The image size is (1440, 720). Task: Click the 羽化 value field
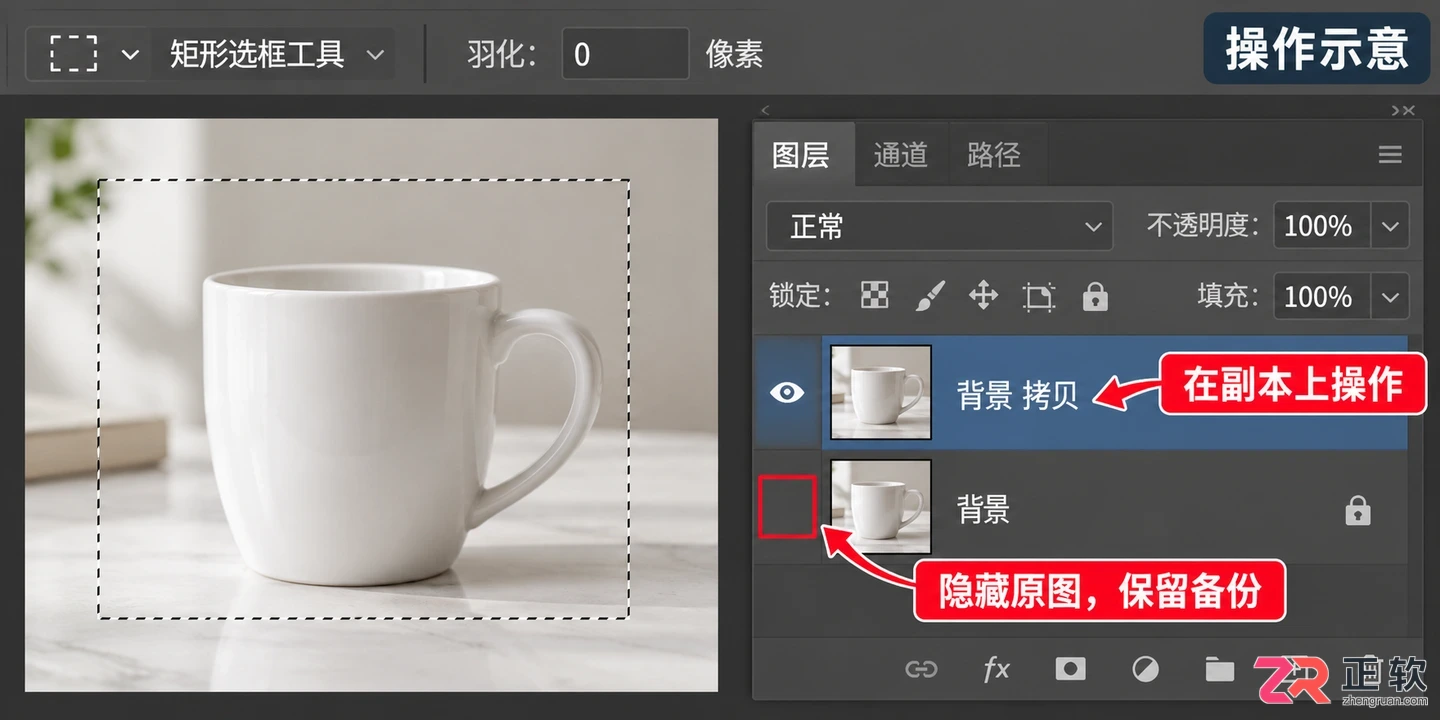click(625, 54)
